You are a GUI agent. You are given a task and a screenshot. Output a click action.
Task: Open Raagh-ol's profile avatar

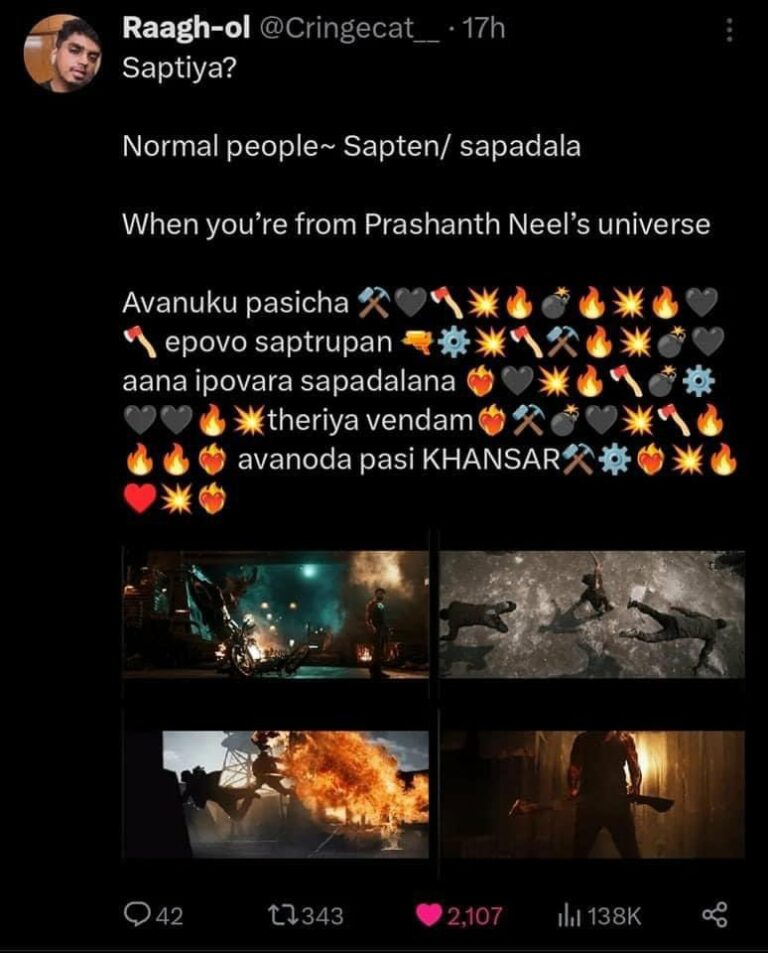(62, 53)
